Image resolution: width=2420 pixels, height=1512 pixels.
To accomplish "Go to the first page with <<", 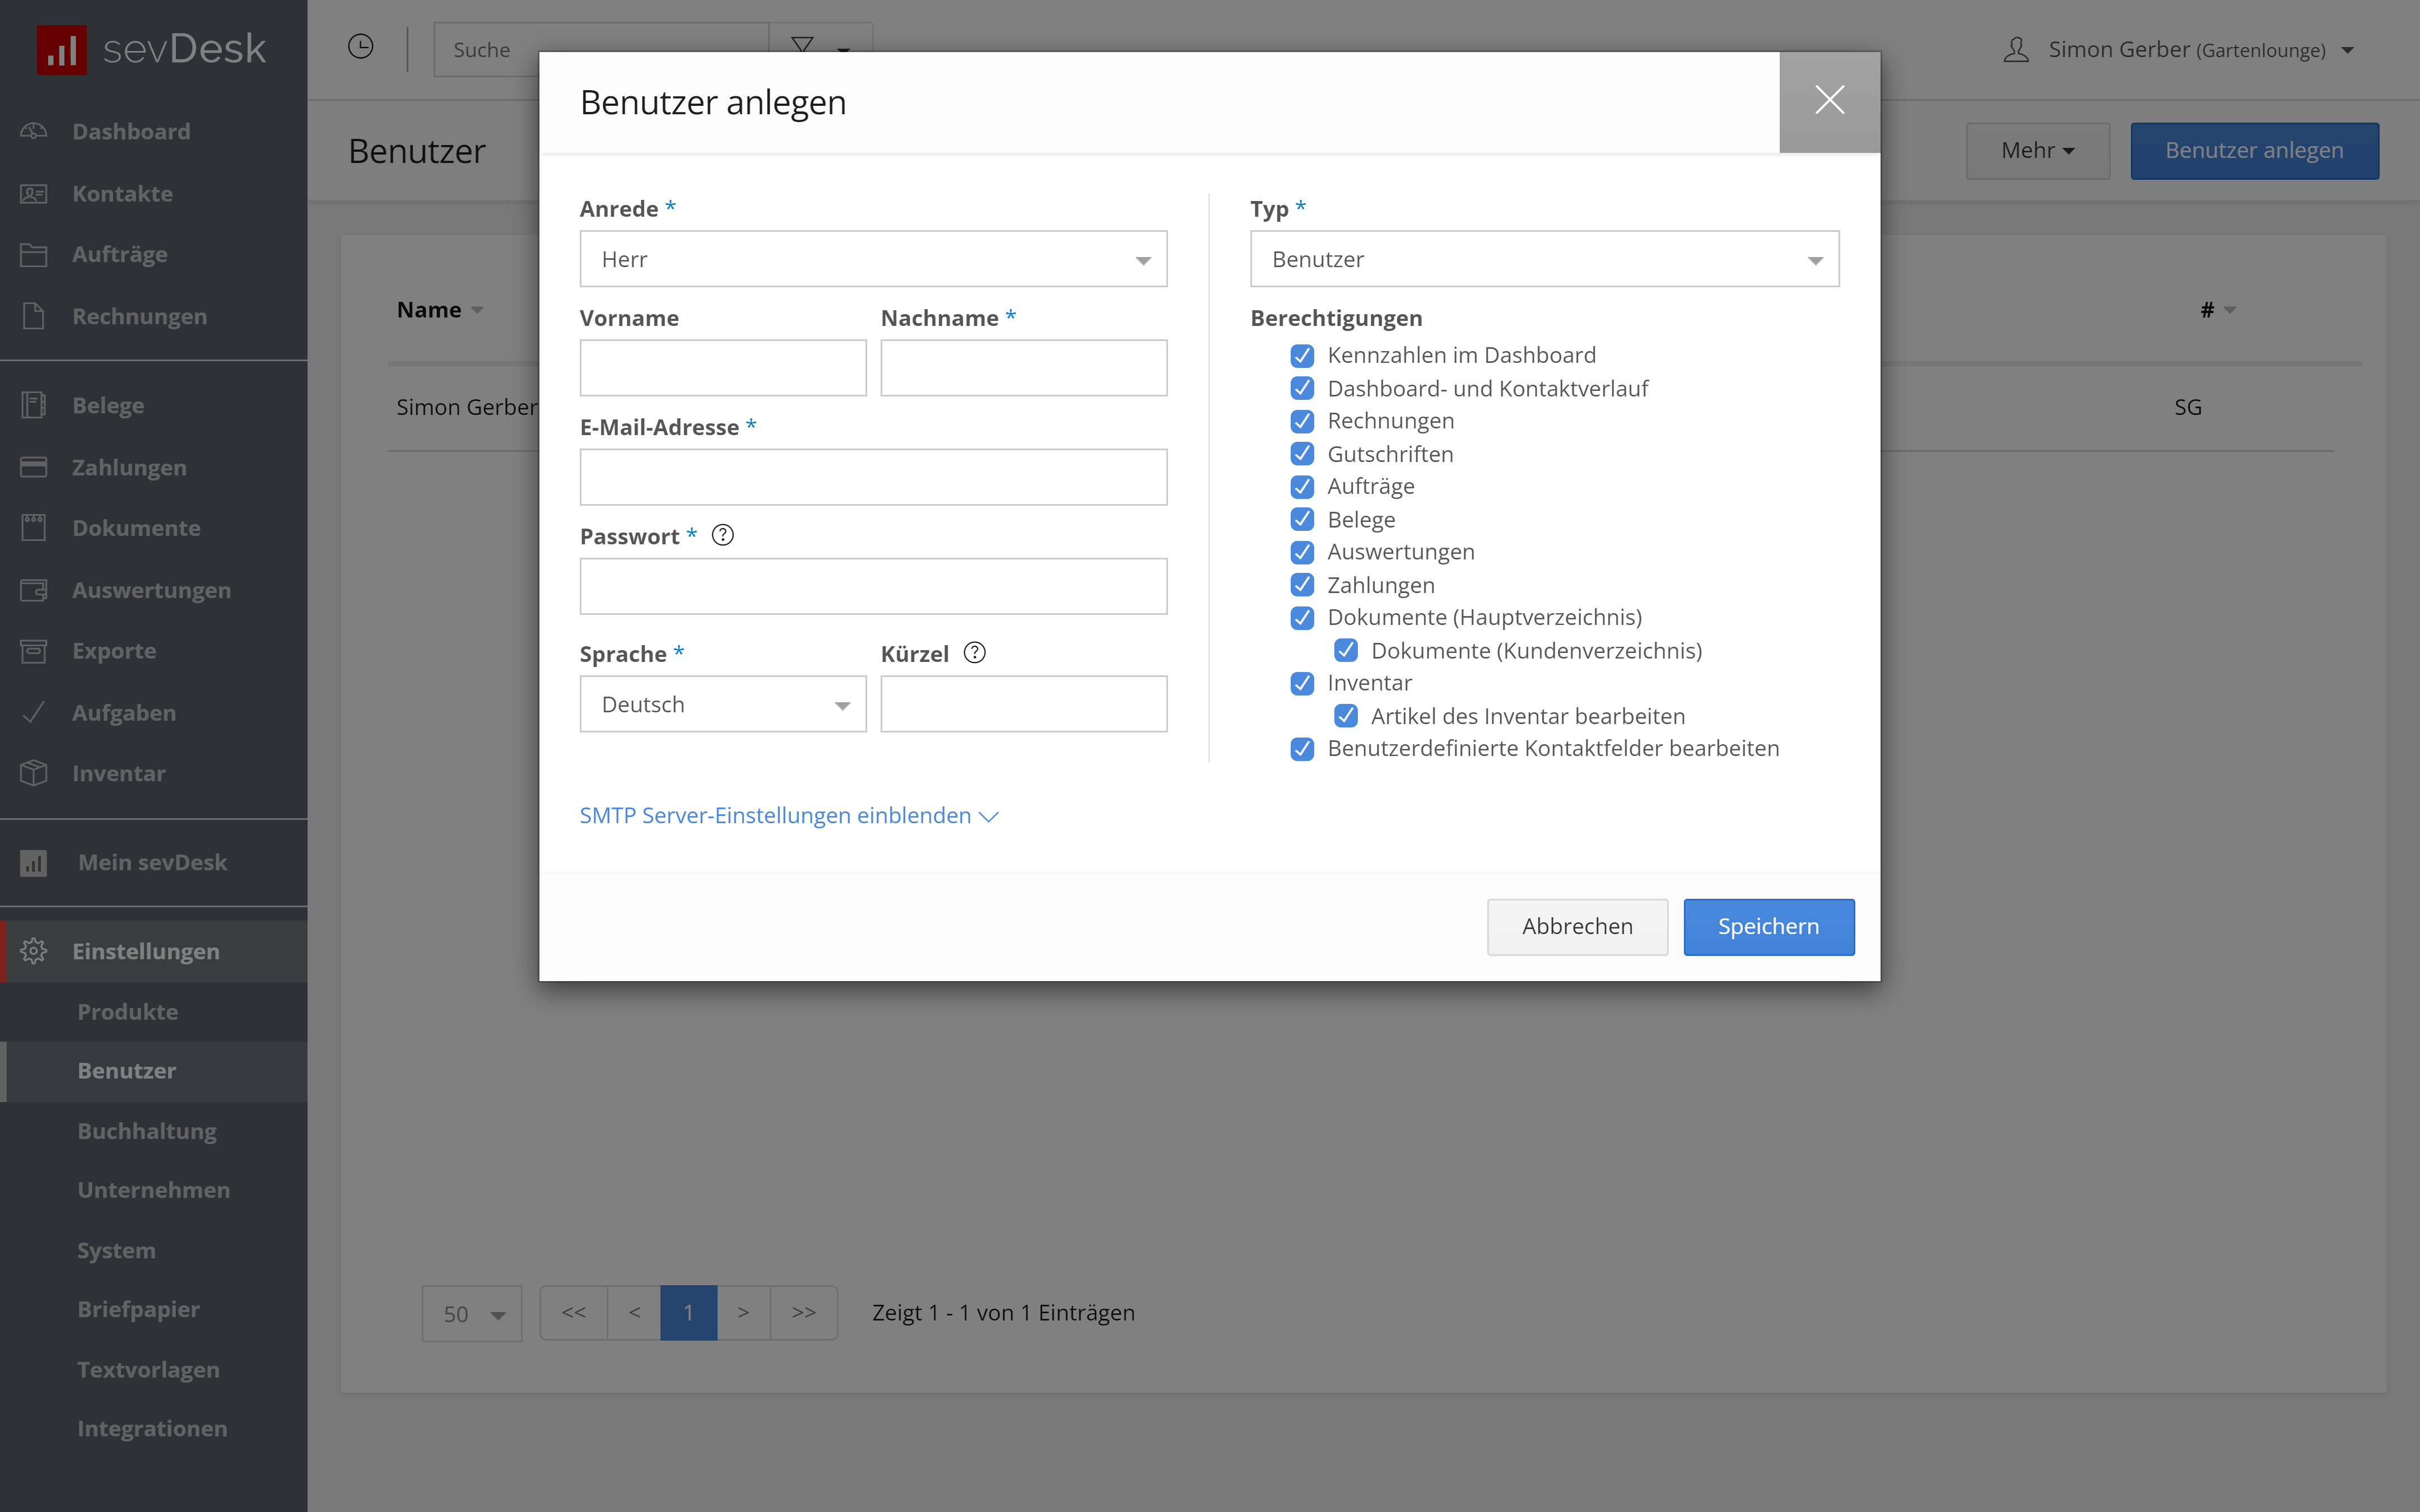I will (574, 1312).
